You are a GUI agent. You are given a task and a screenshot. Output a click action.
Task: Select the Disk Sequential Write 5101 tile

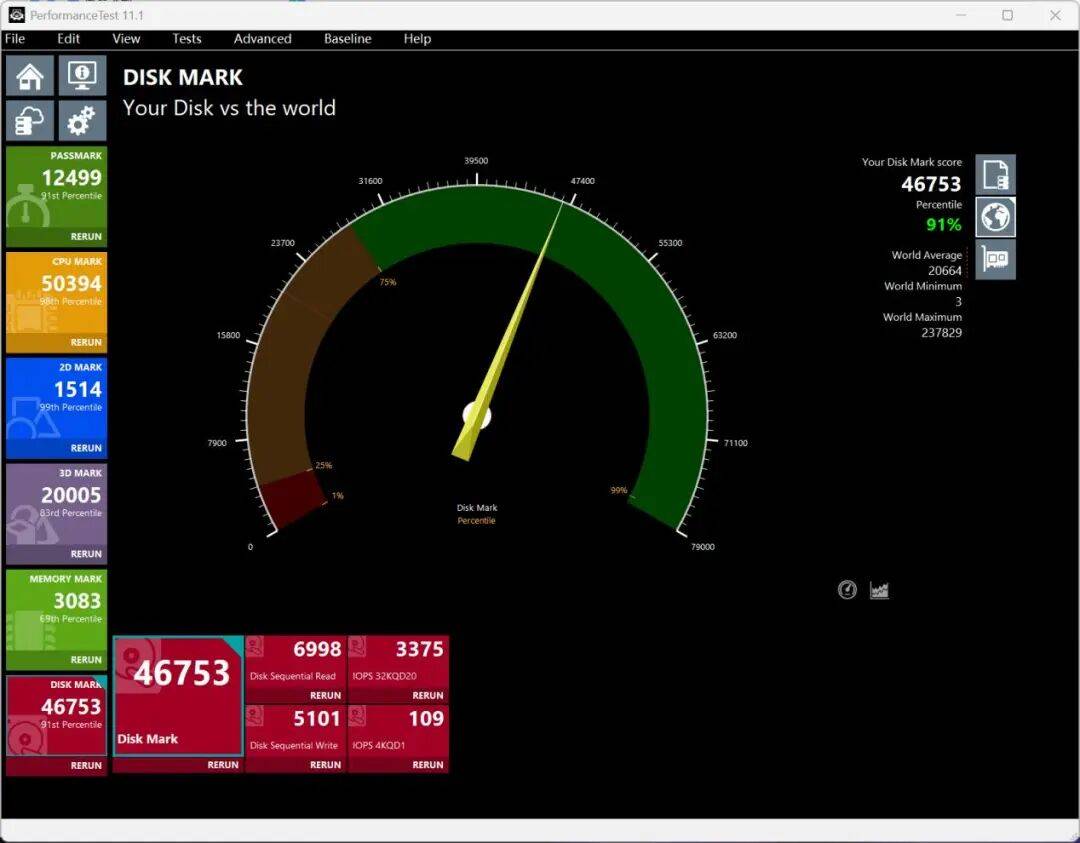coord(295,731)
